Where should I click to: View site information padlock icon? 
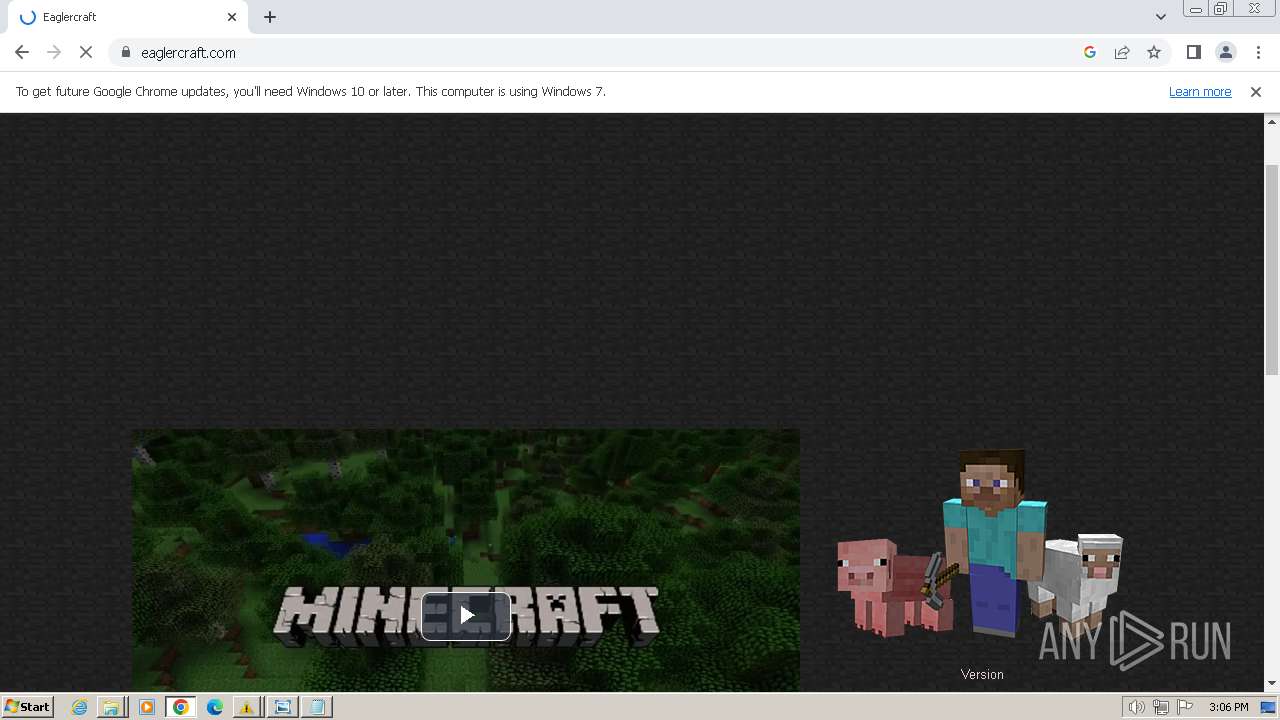[x=125, y=52]
